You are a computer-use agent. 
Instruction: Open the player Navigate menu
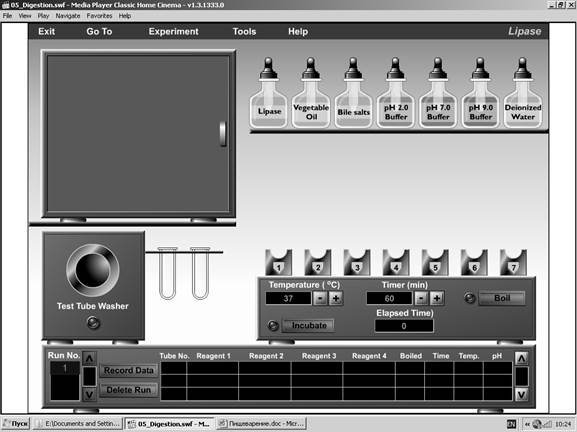tap(68, 16)
